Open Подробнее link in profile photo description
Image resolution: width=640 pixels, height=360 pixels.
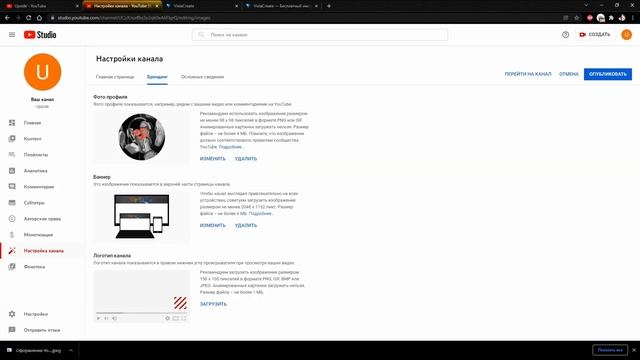[231, 147]
